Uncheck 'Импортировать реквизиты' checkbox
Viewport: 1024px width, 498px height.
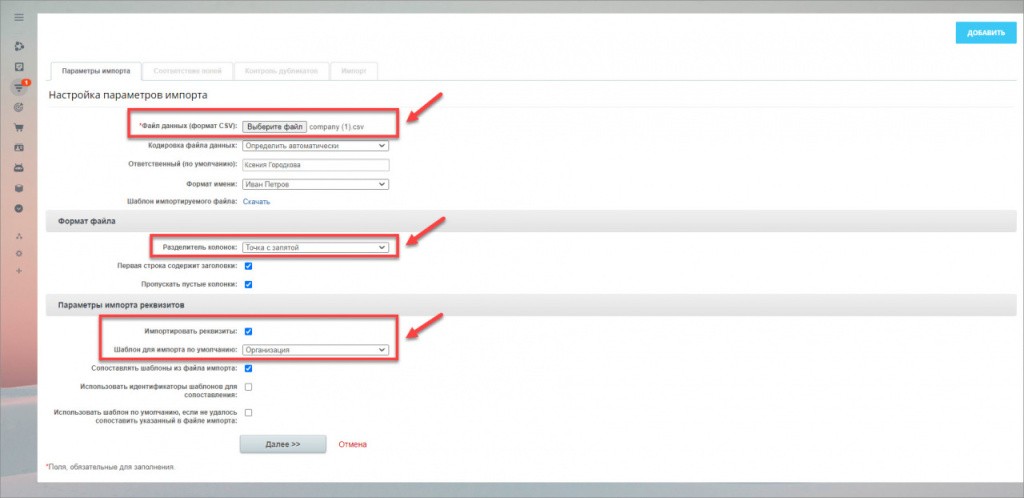(248, 331)
